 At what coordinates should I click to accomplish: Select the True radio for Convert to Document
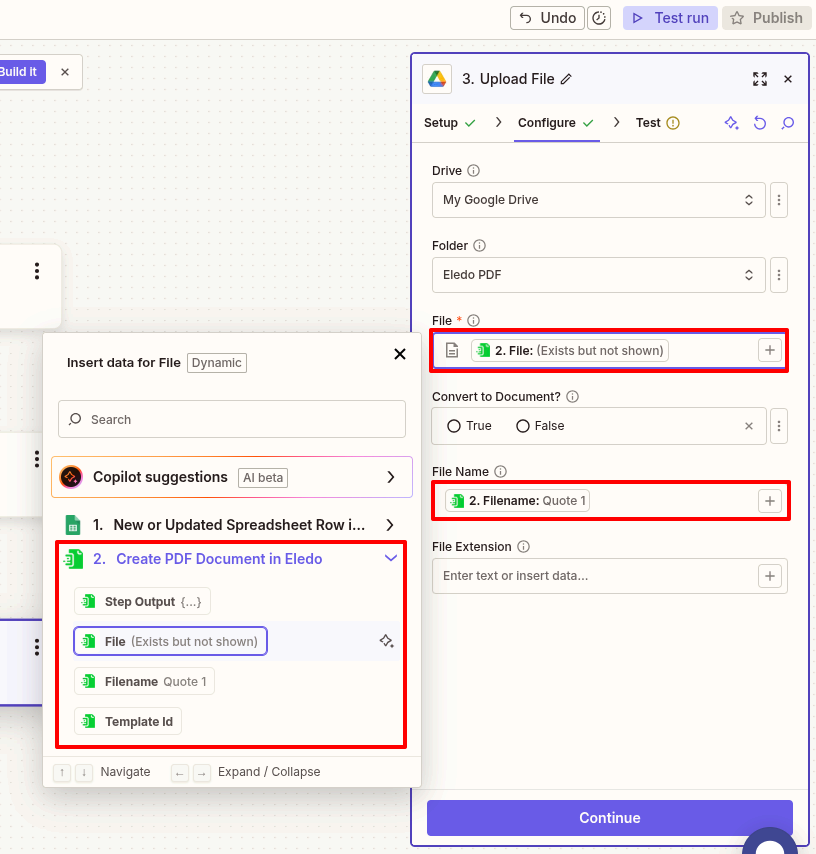click(453, 425)
